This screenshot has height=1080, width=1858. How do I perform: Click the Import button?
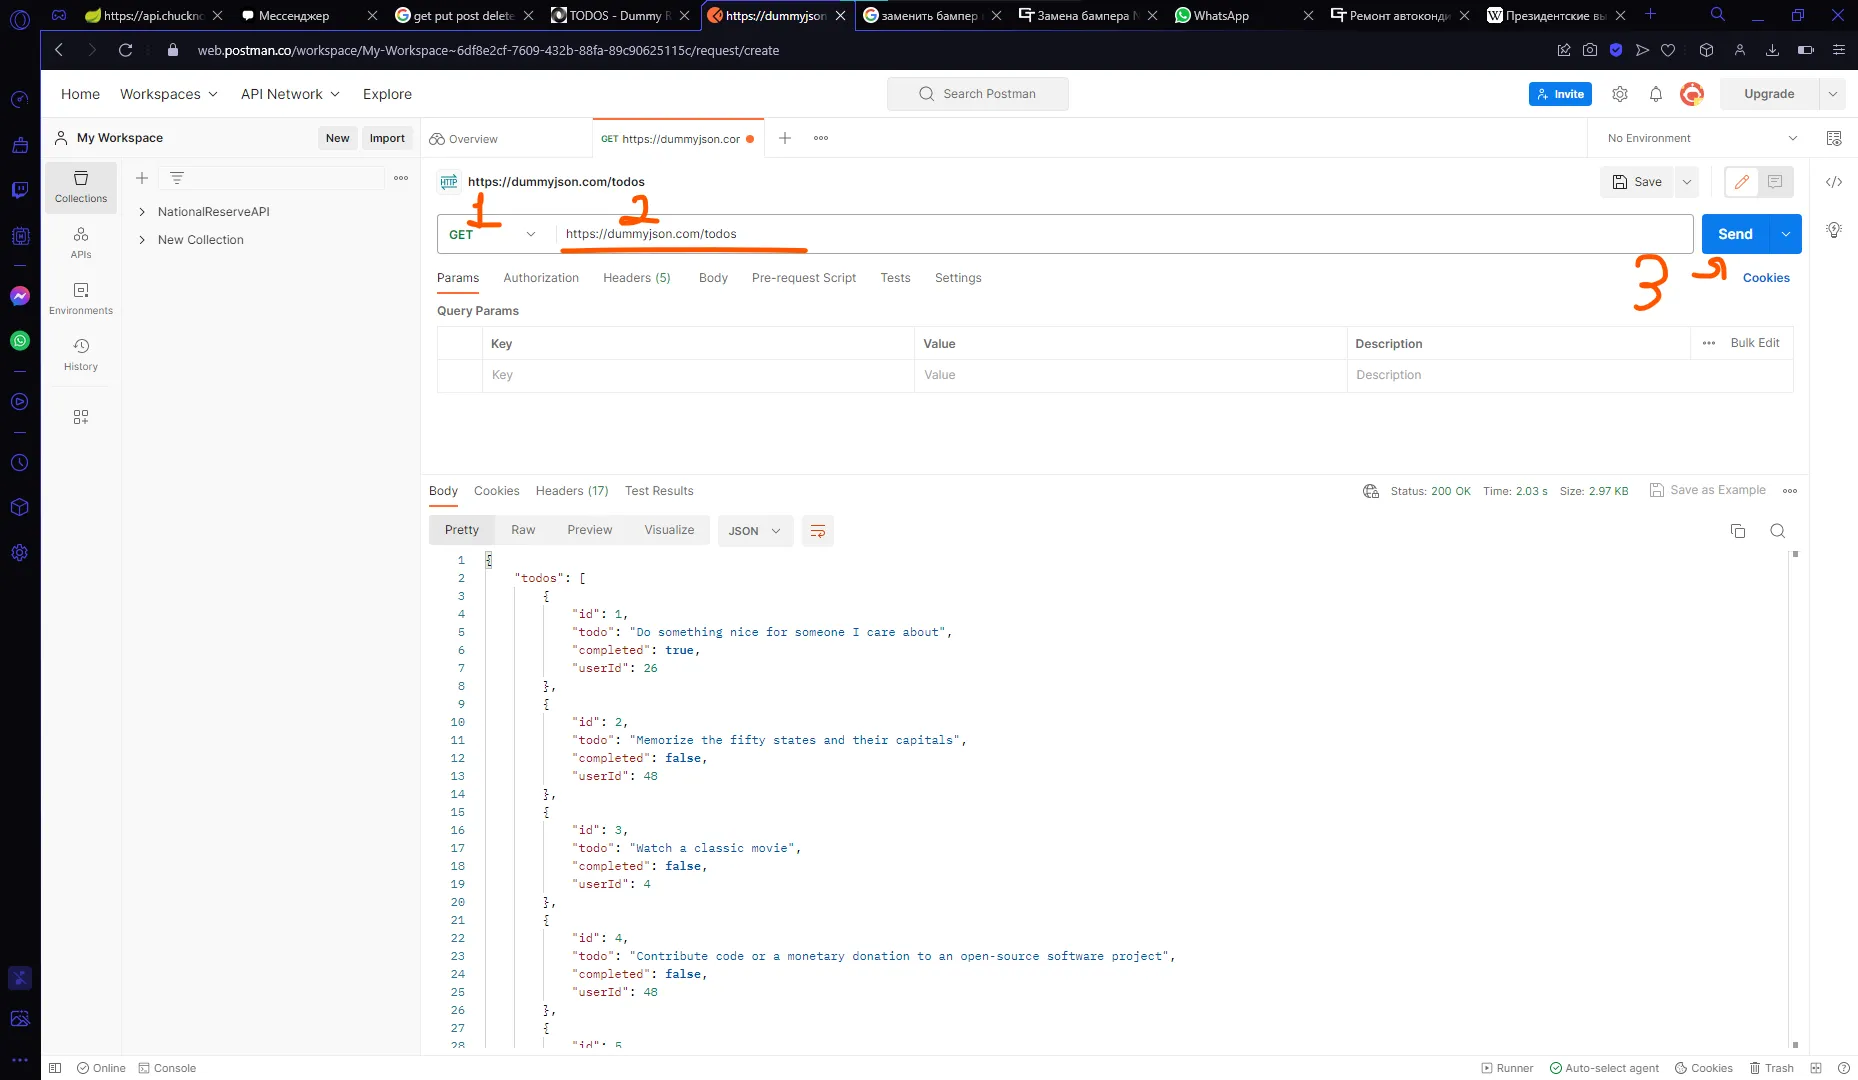click(x=387, y=138)
